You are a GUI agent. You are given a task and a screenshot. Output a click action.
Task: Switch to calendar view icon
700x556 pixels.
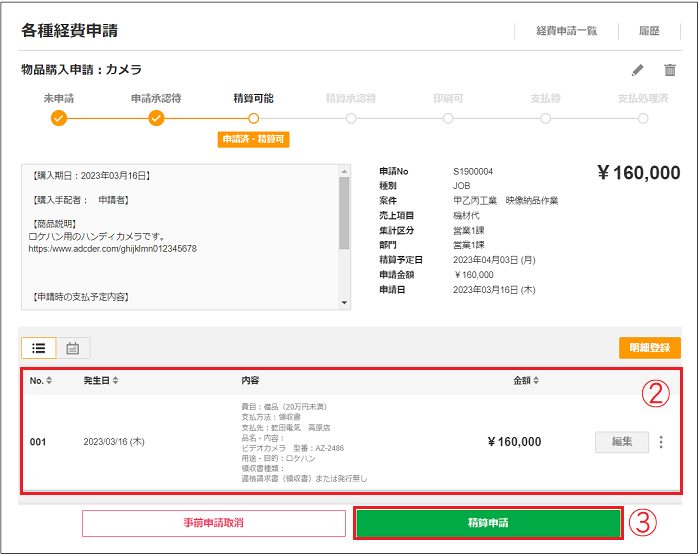(73, 348)
